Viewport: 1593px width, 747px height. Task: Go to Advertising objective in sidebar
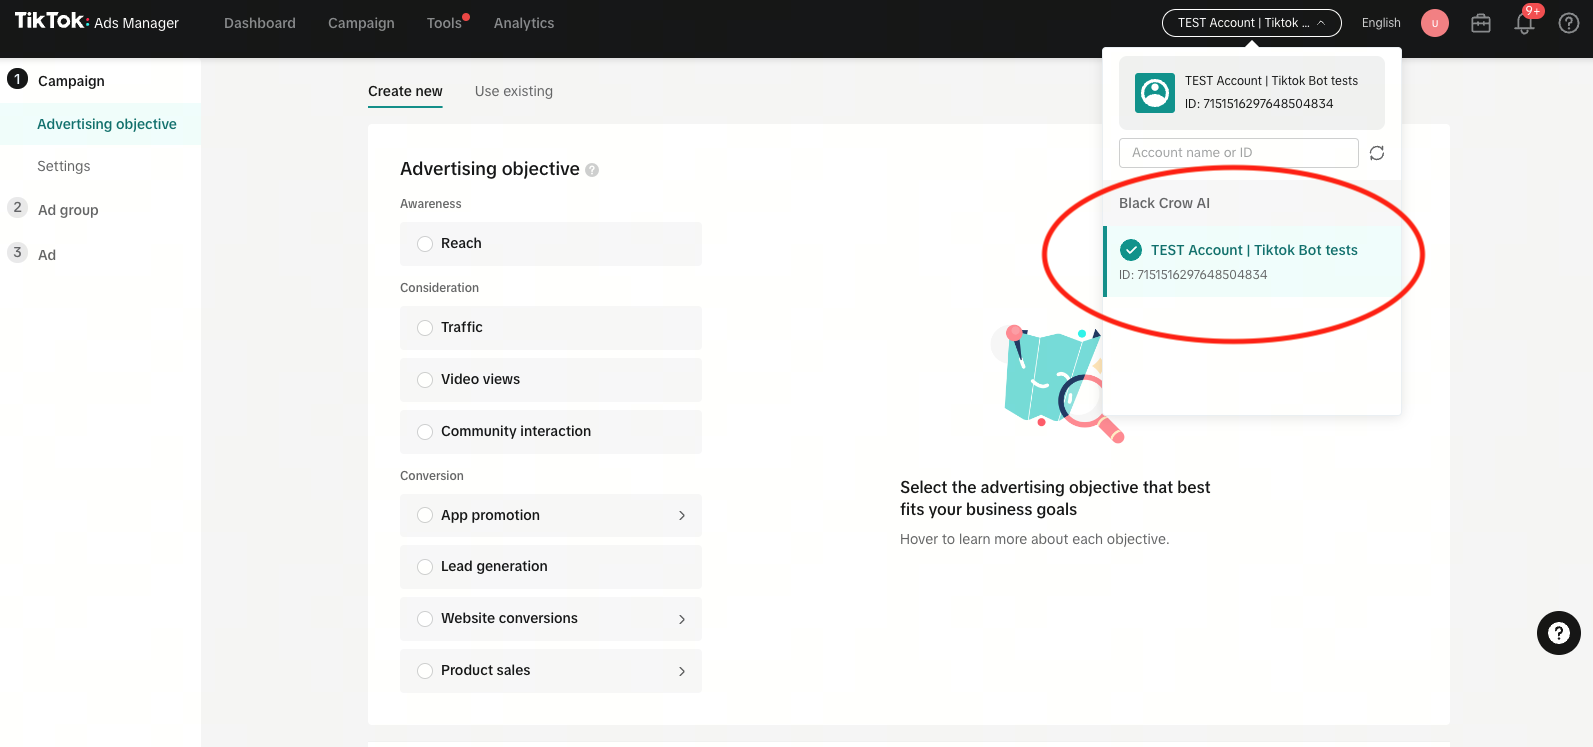click(x=100, y=124)
